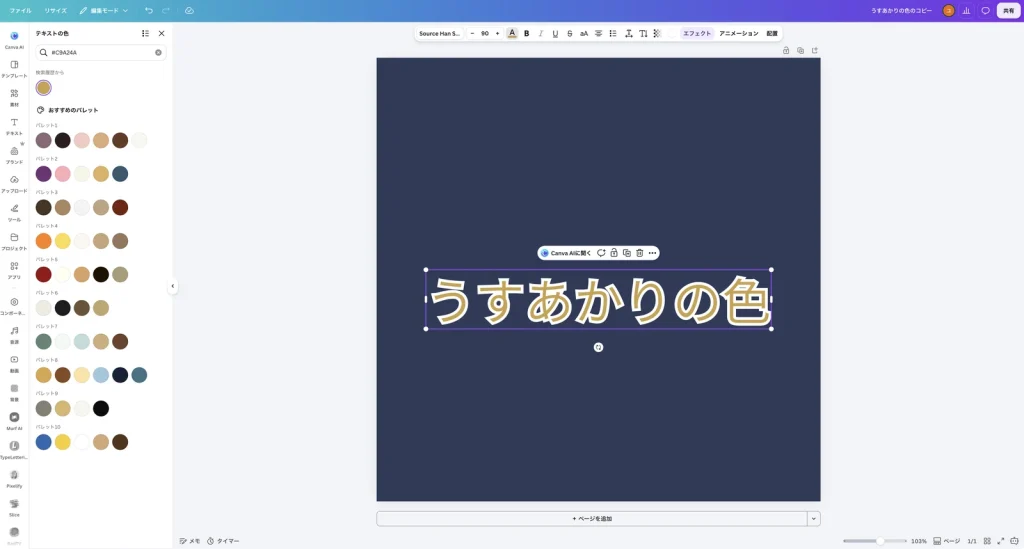
Task: Open the list formatting option
Action: [613, 33]
